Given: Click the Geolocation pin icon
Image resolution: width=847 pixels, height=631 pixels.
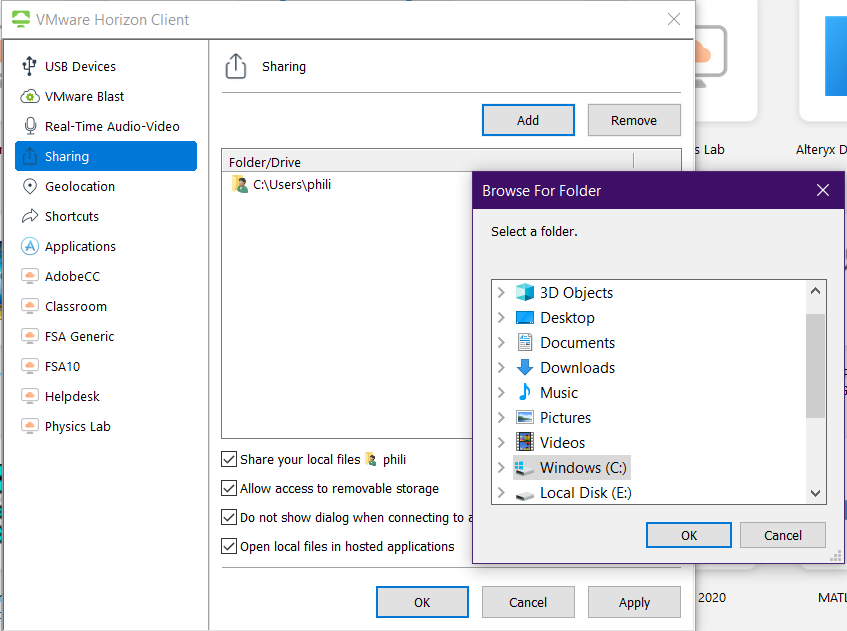Looking at the screenshot, I should [x=30, y=186].
